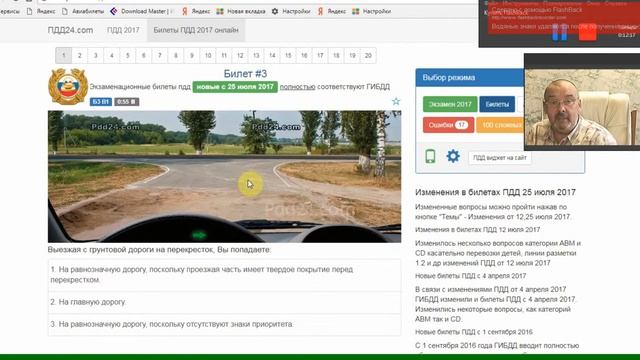Go to question 15
The height and width of the screenshot is (360, 640).
click(x=288, y=56)
